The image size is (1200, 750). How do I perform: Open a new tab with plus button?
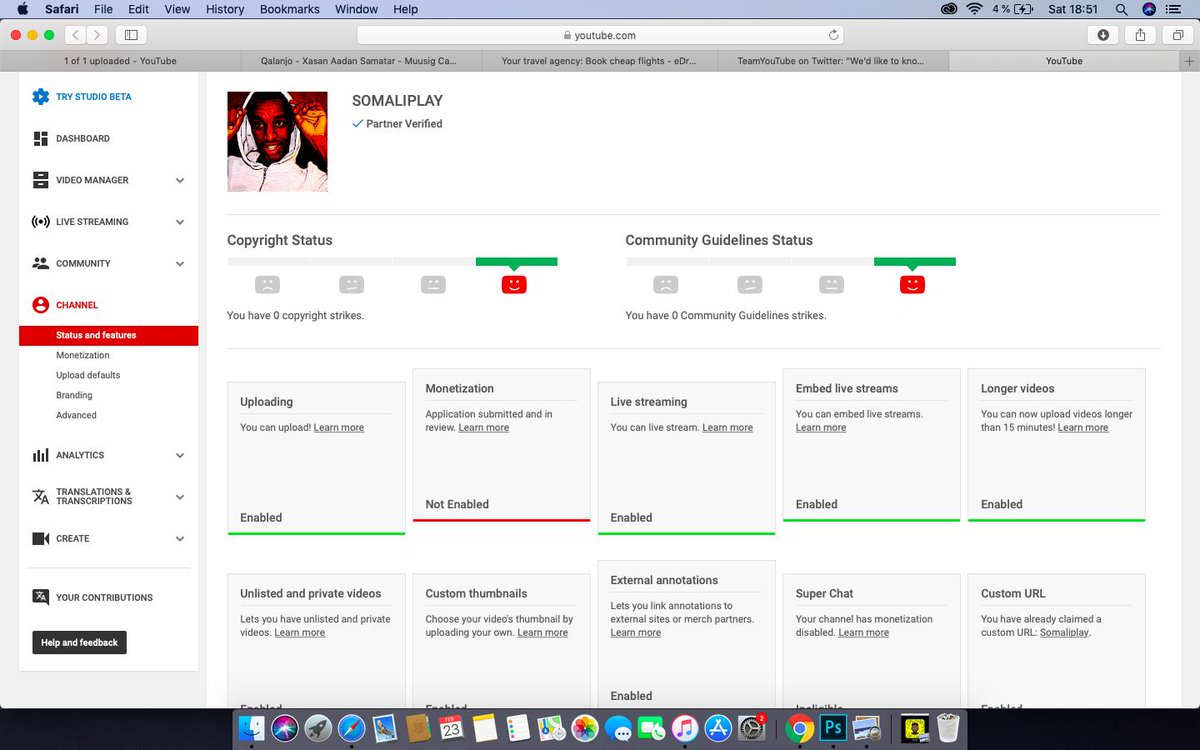pyautogui.click(x=1188, y=61)
